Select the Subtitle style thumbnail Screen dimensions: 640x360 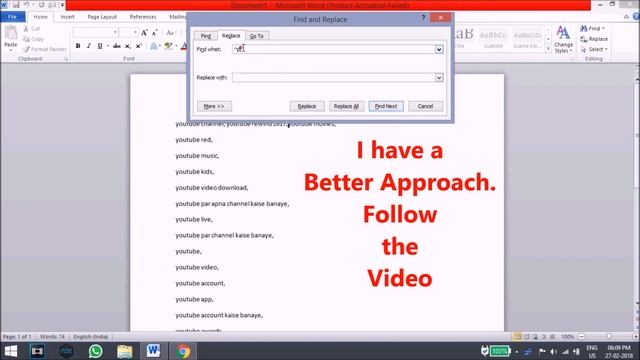pos(493,39)
